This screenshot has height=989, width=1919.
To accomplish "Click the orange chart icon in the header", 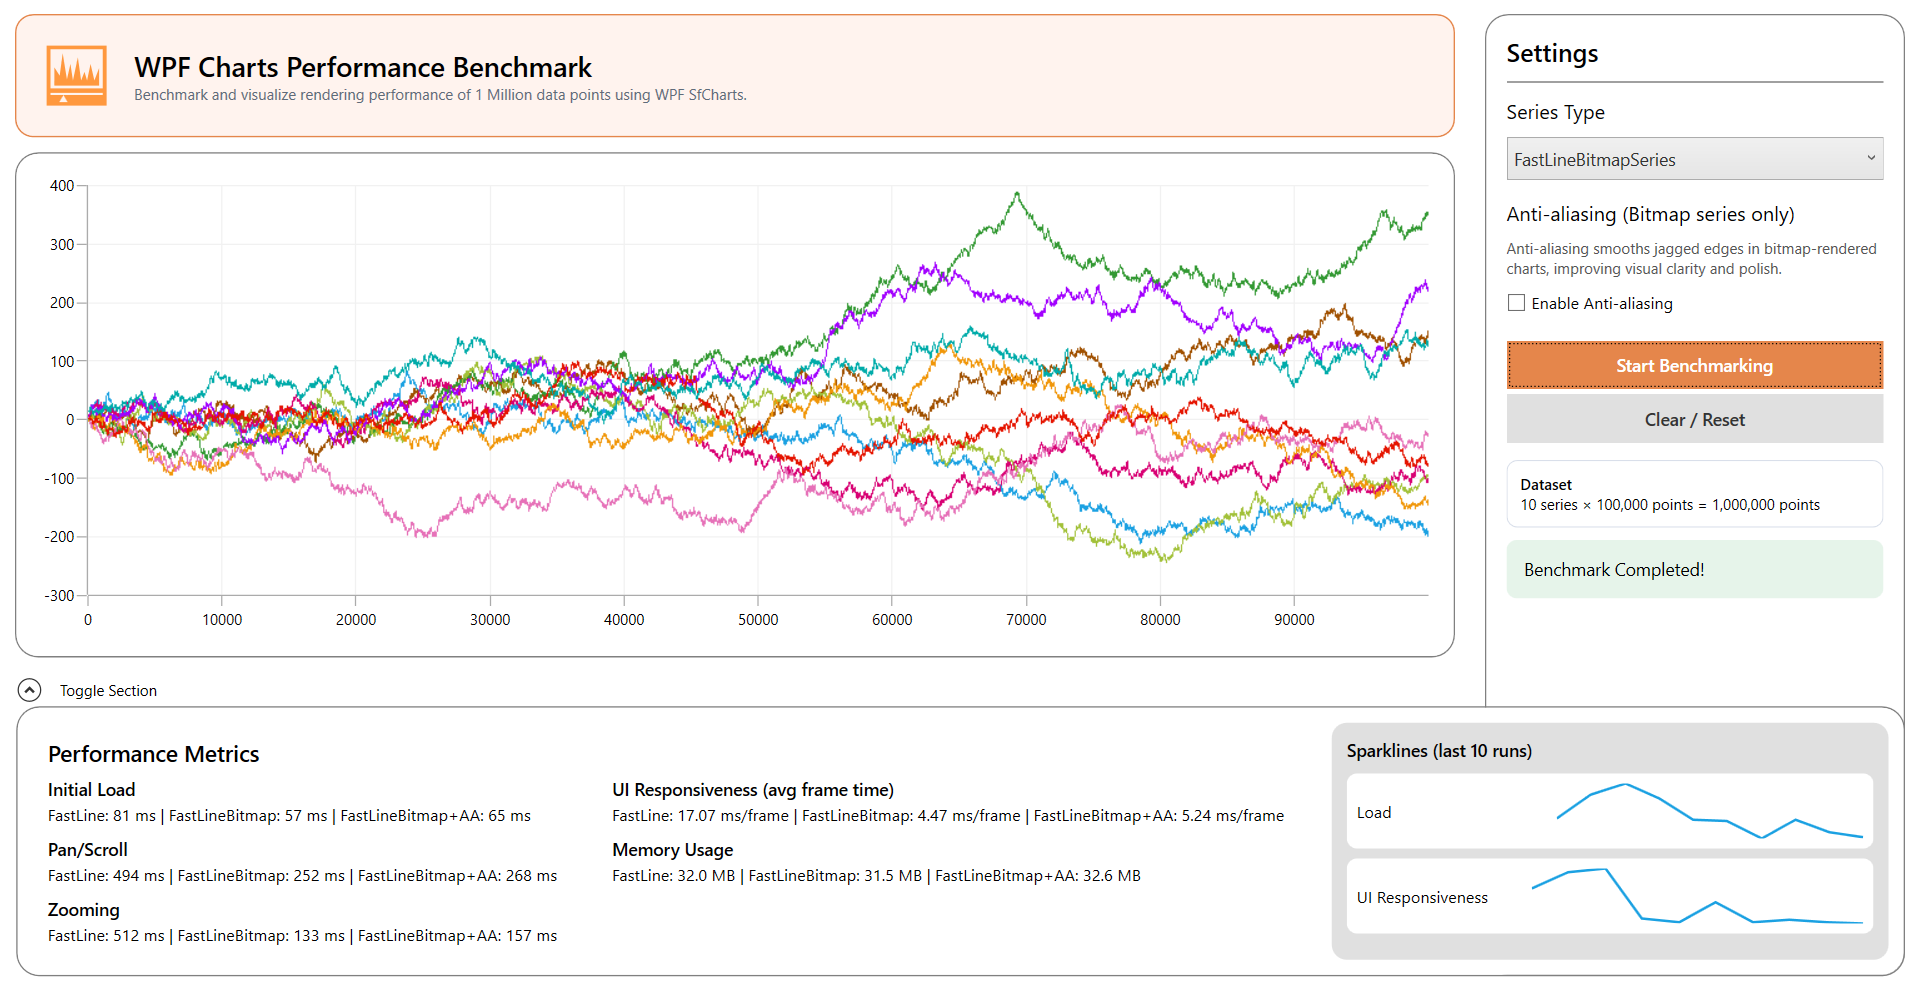I will pos(76,74).
